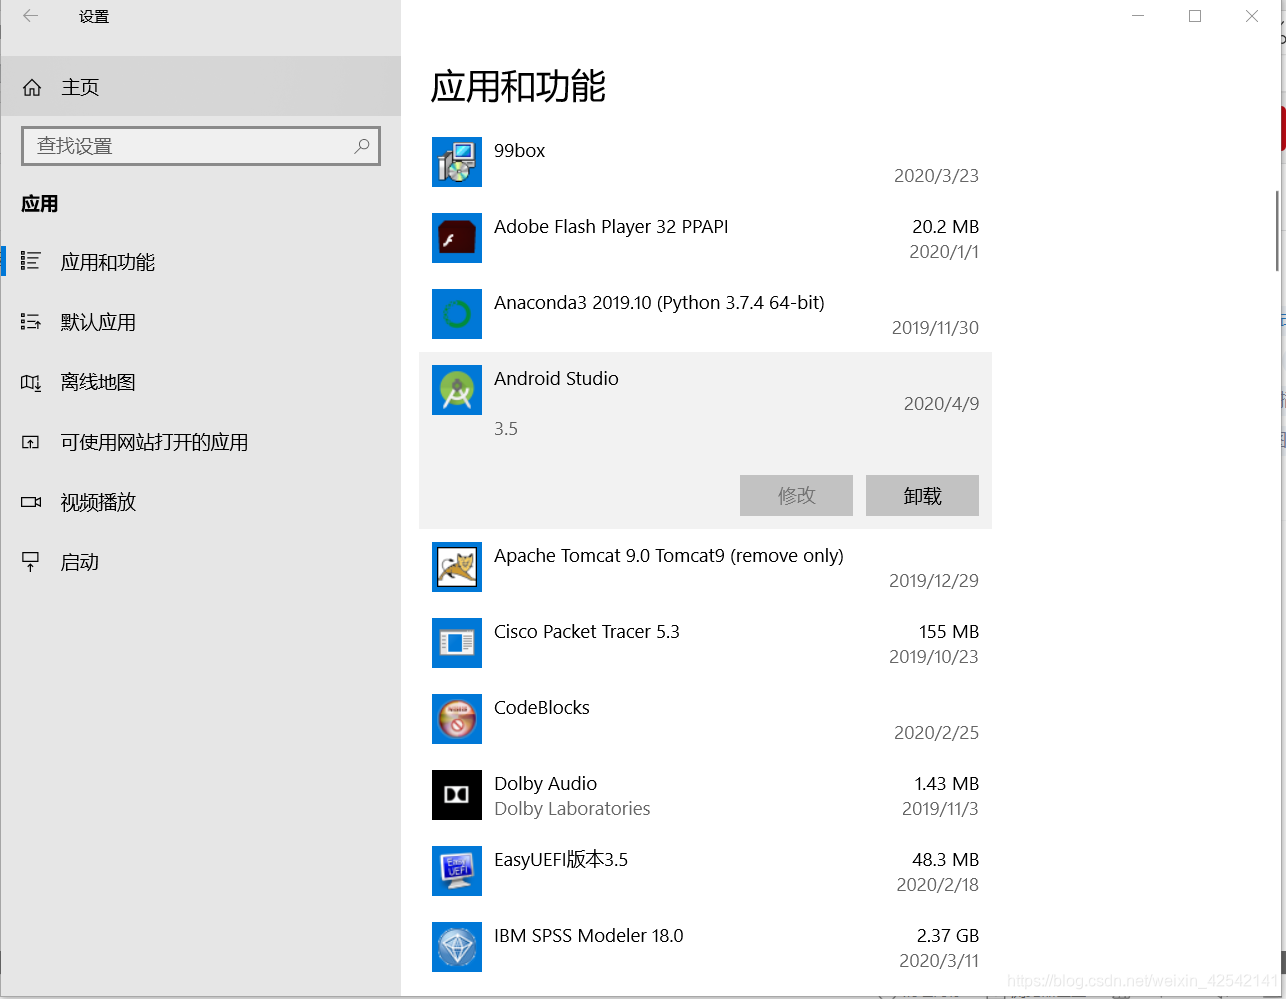Select IBM SPSS Modeler 18.0 entry
The image size is (1286, 999).
pos(705,947)
